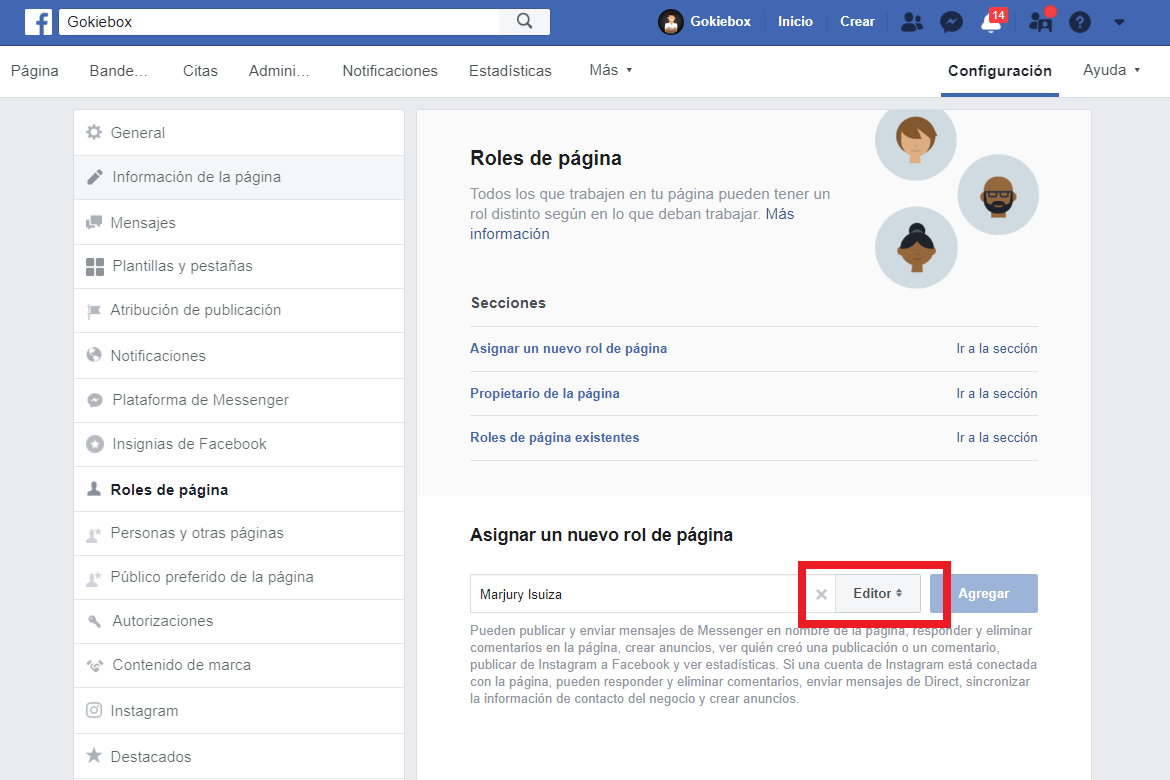
Task: Open the Notificaciones page tab
Action: [x=390, y=71]
